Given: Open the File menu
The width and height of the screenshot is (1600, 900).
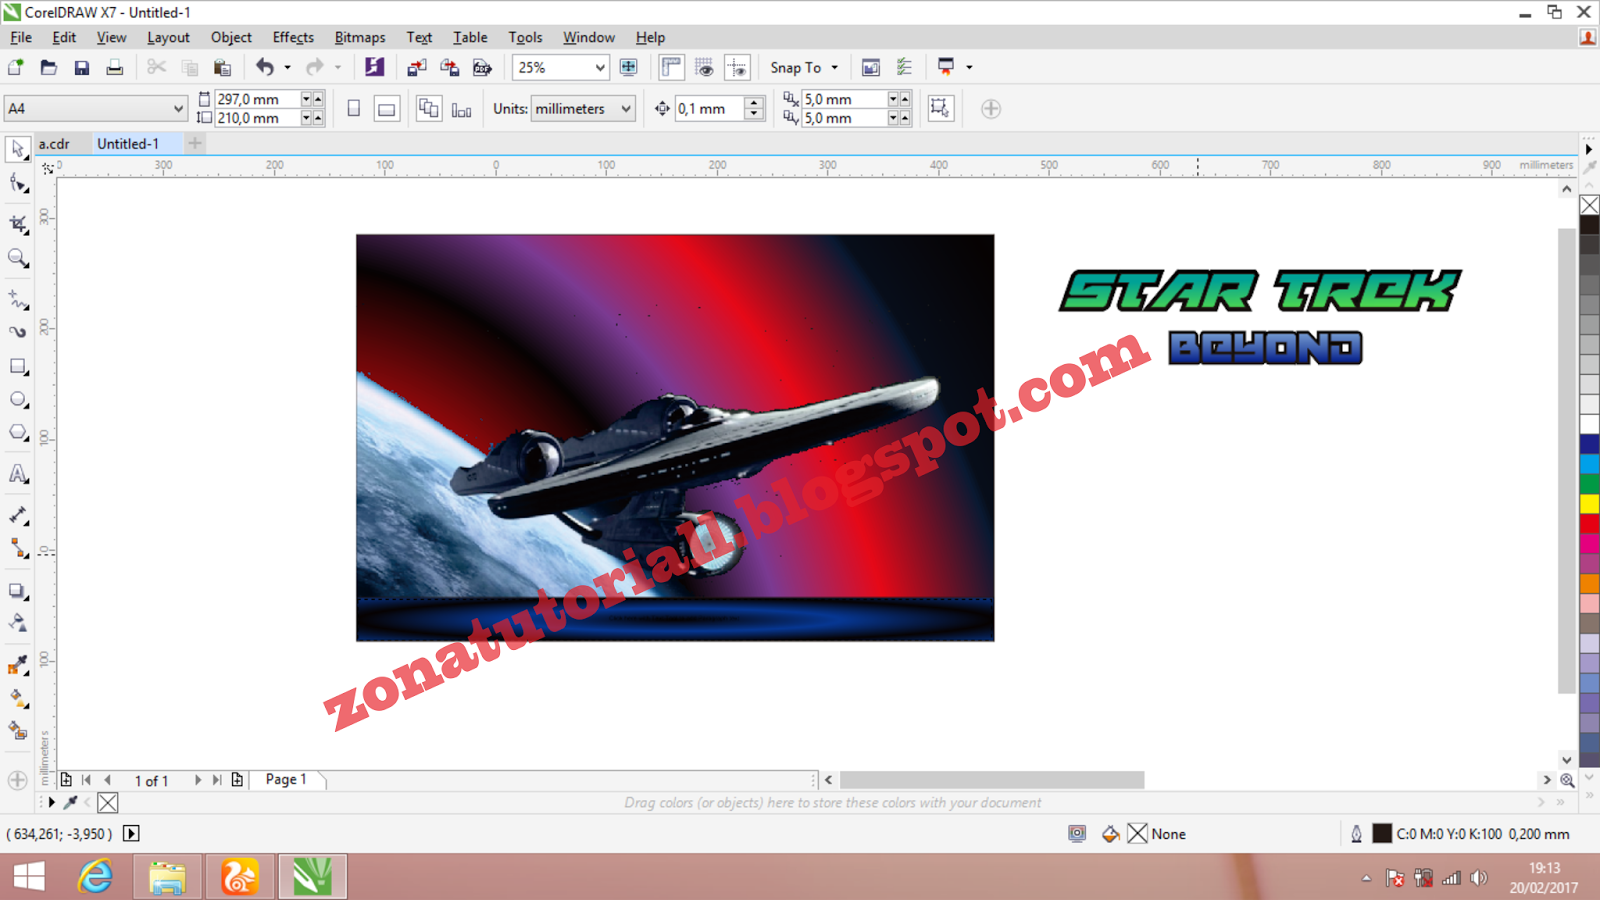Looking at the screenshot, I should pyautogui.click(x=21, y=37).
